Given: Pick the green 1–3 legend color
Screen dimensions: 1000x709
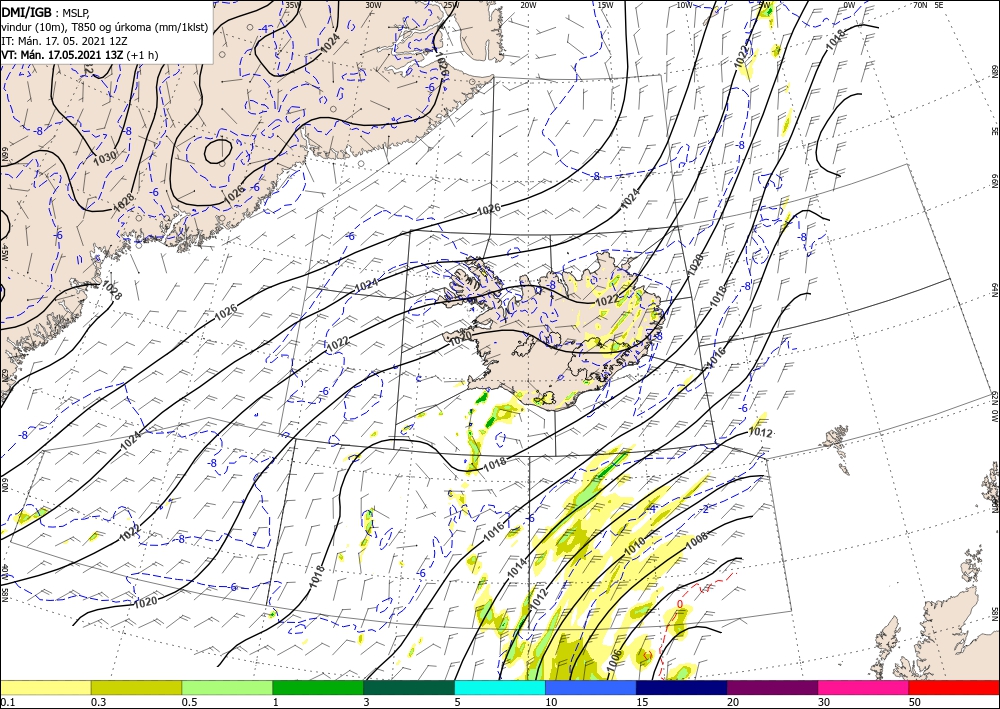Looking at the screenshot, I should tap(318, 687).
